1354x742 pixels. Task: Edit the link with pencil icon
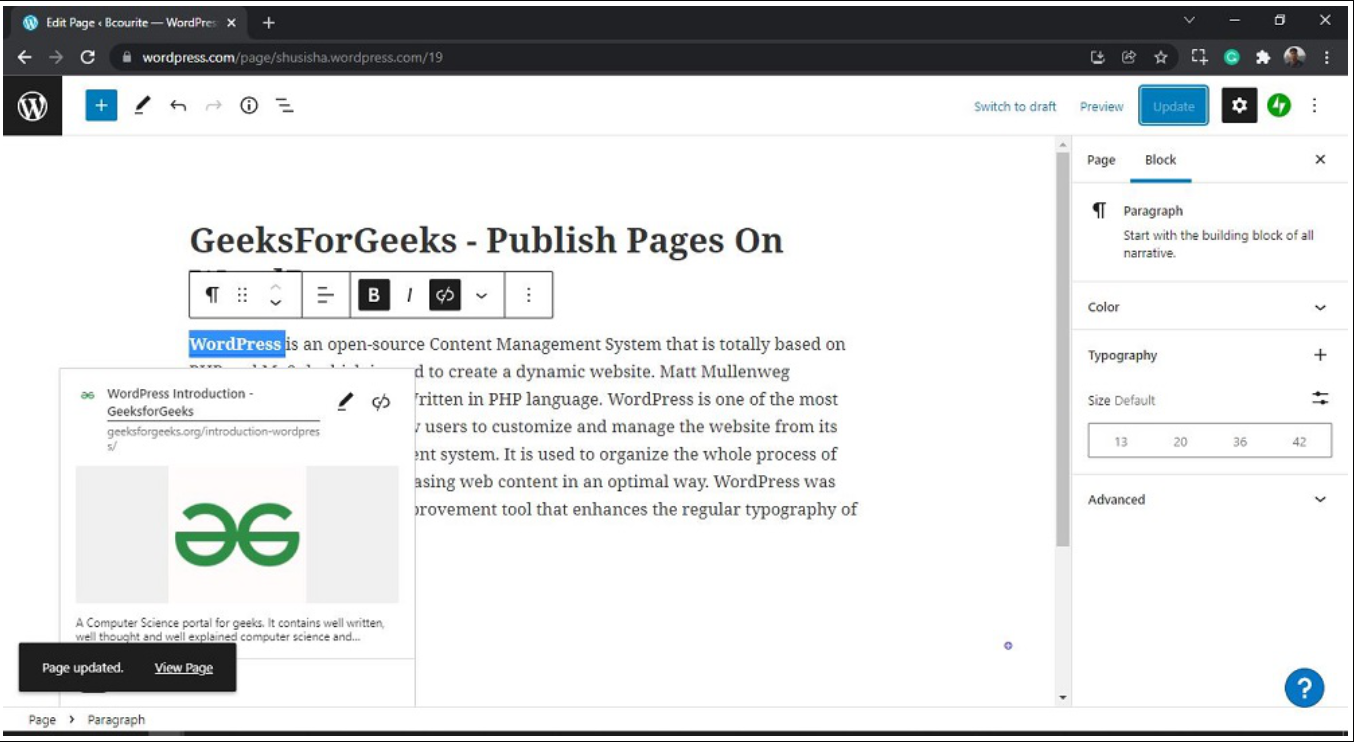coord(345,402)
